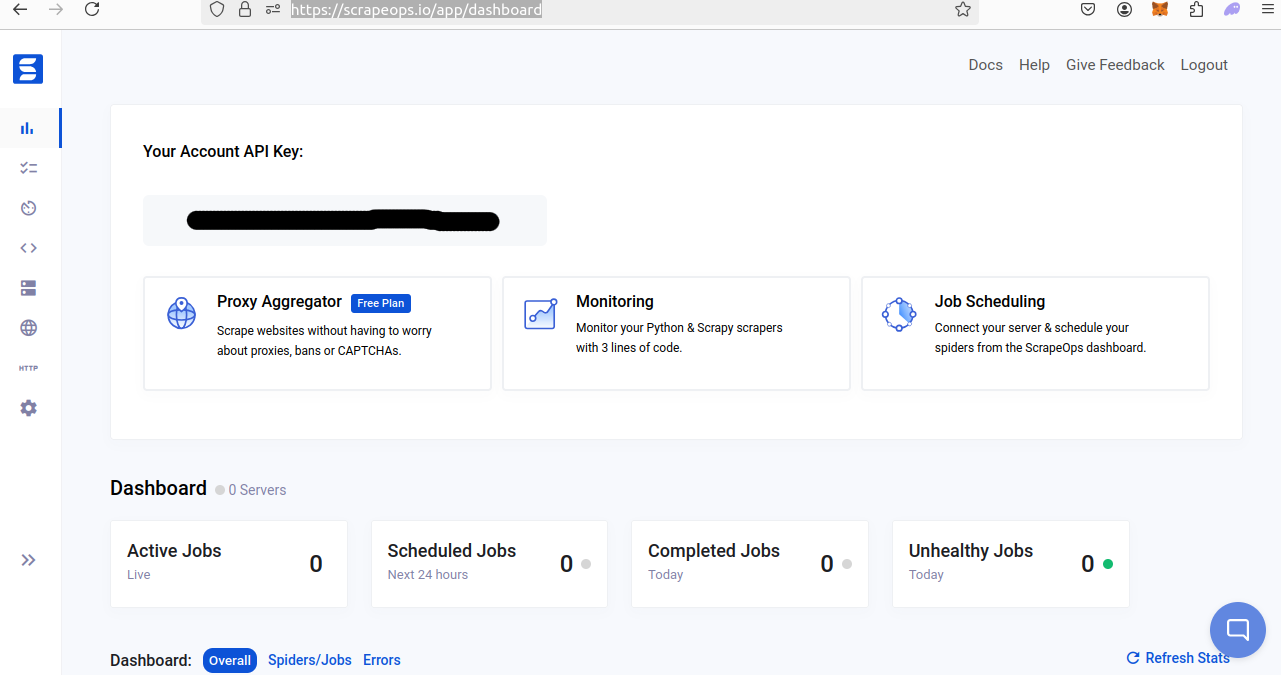Open the servers sidebar icon
The image size is (1281, 675).
pyautogui.click(x=28, y=288)
